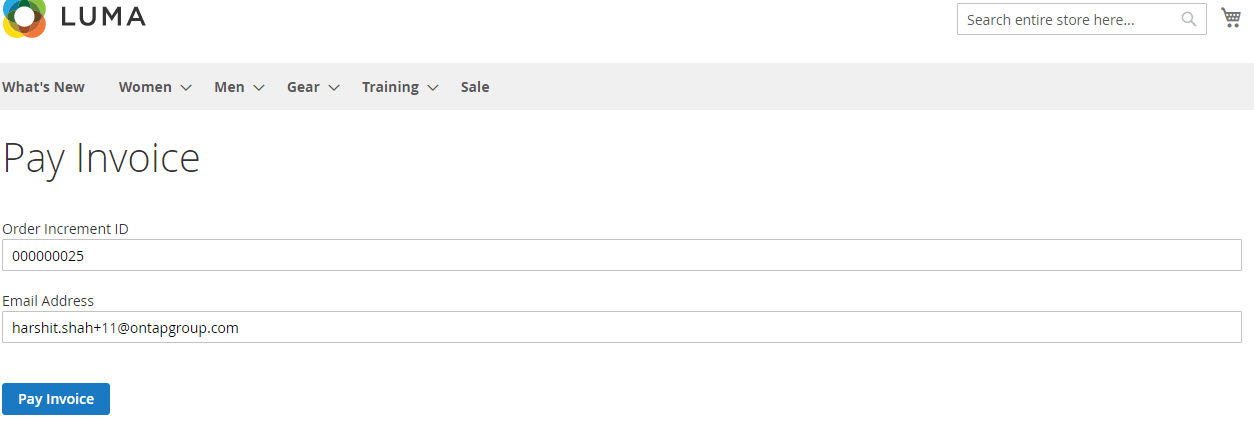Open the What's New menu item
Image resolution: width=1254 pixels, height=429 pixels.
pyautogui.click(x=43, y=87)
